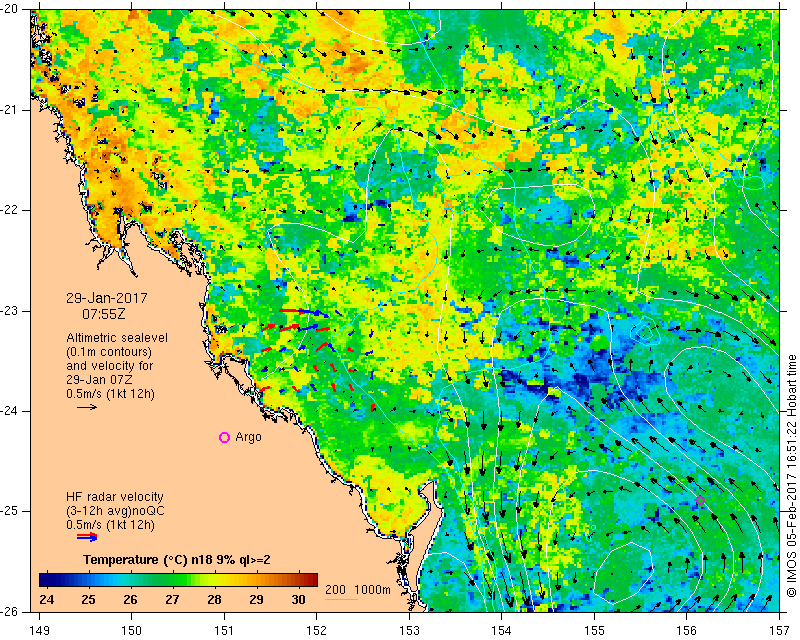Image resolution: width=800 pixels, height=640 pixels.
Task: Click the color bar value 27
Action: pos(172,599)
